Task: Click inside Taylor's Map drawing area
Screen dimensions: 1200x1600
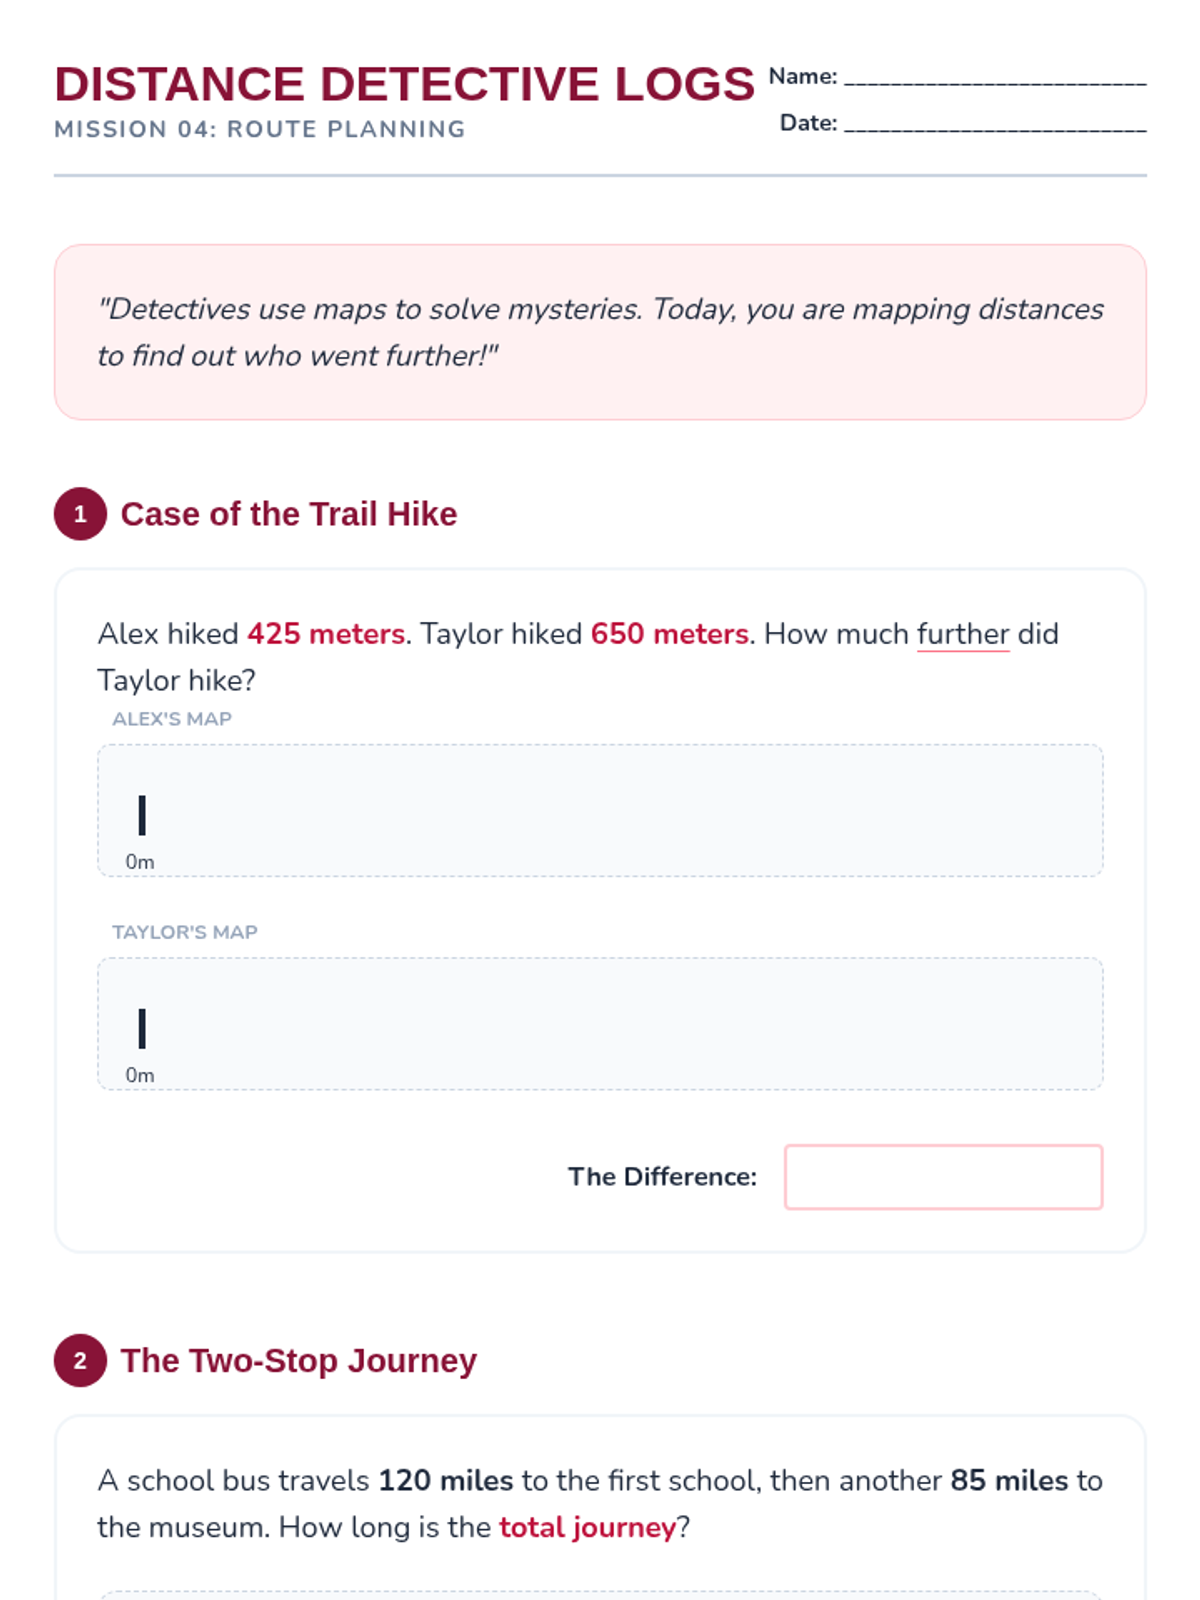Action: [x=600, y=1023]
